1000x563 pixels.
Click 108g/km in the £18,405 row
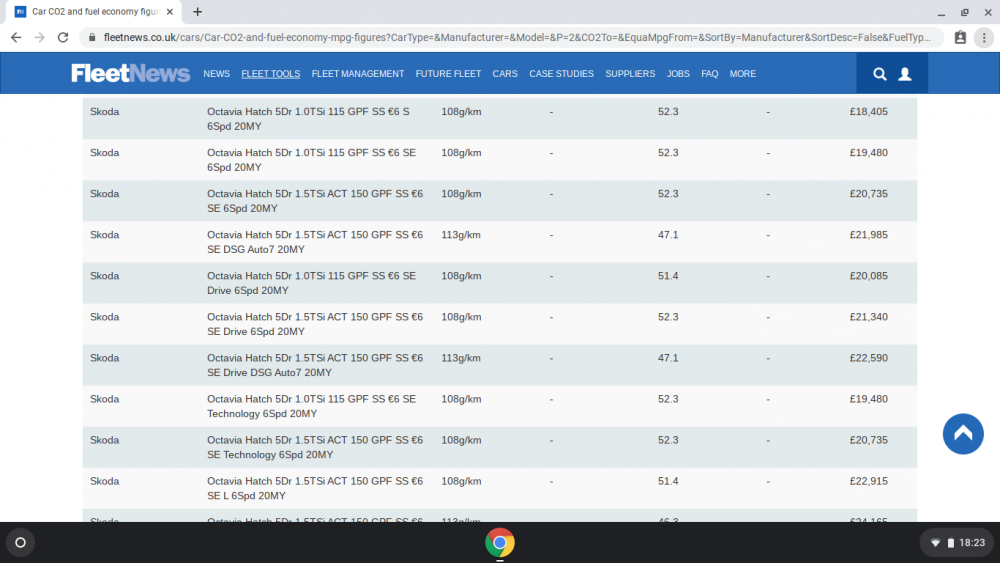tap(461, 112)
